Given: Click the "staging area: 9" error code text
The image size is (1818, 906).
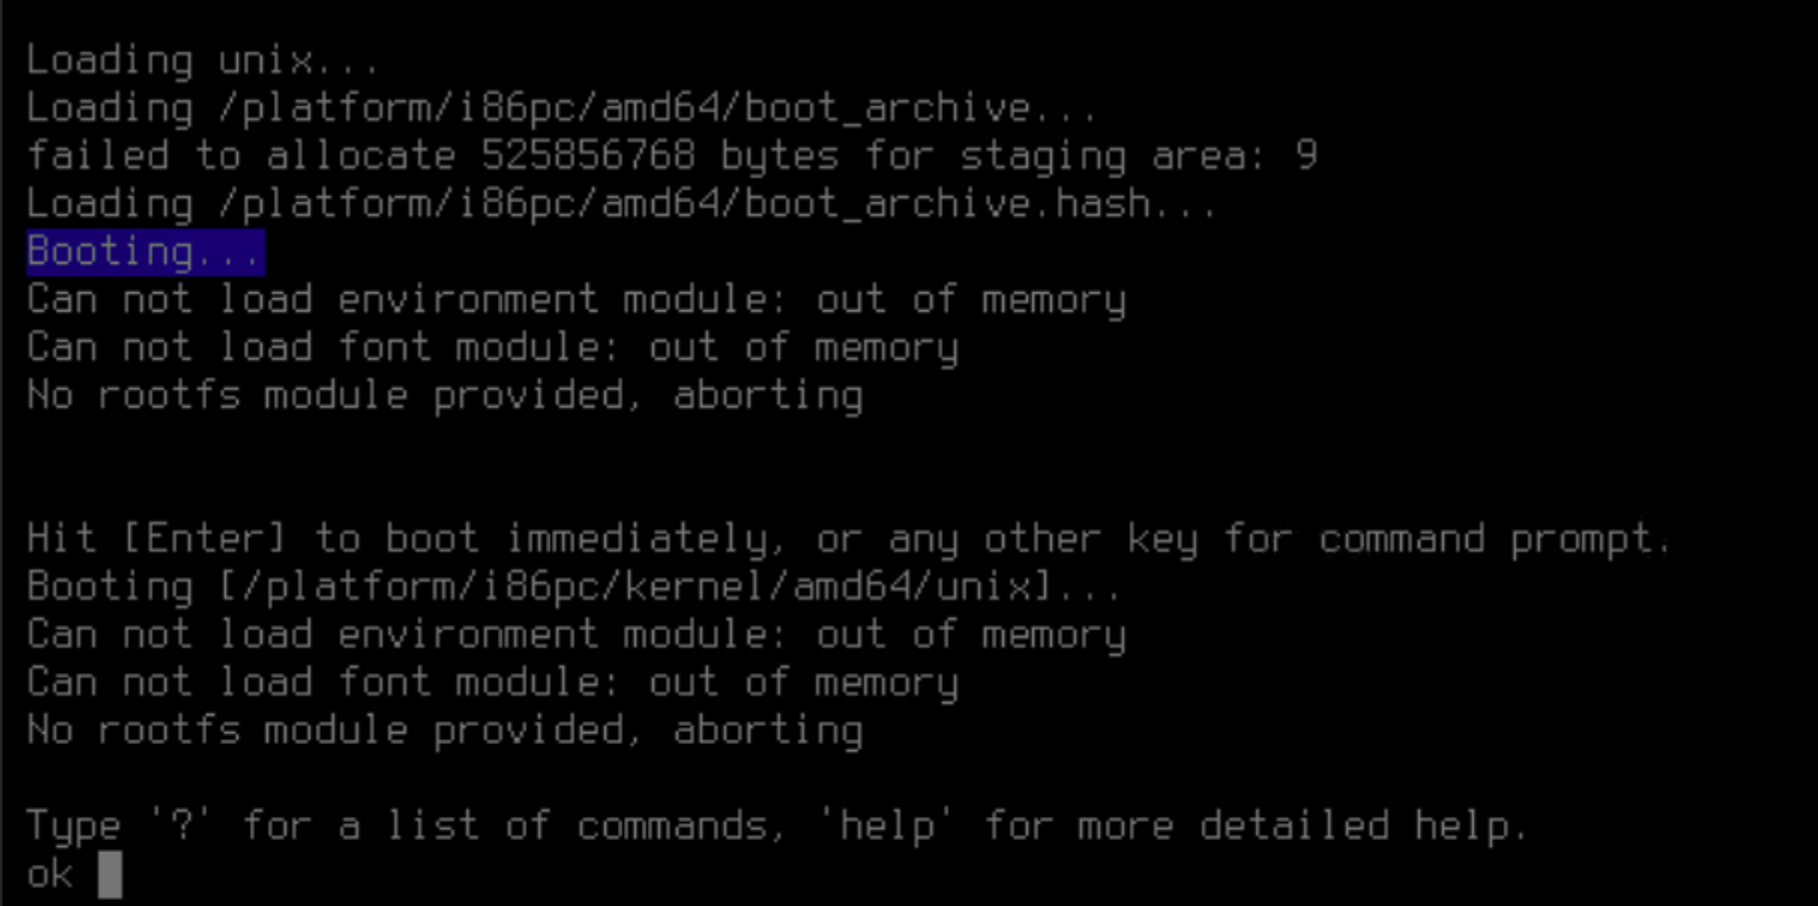Looking at the screenshot, I should 1139,155.
